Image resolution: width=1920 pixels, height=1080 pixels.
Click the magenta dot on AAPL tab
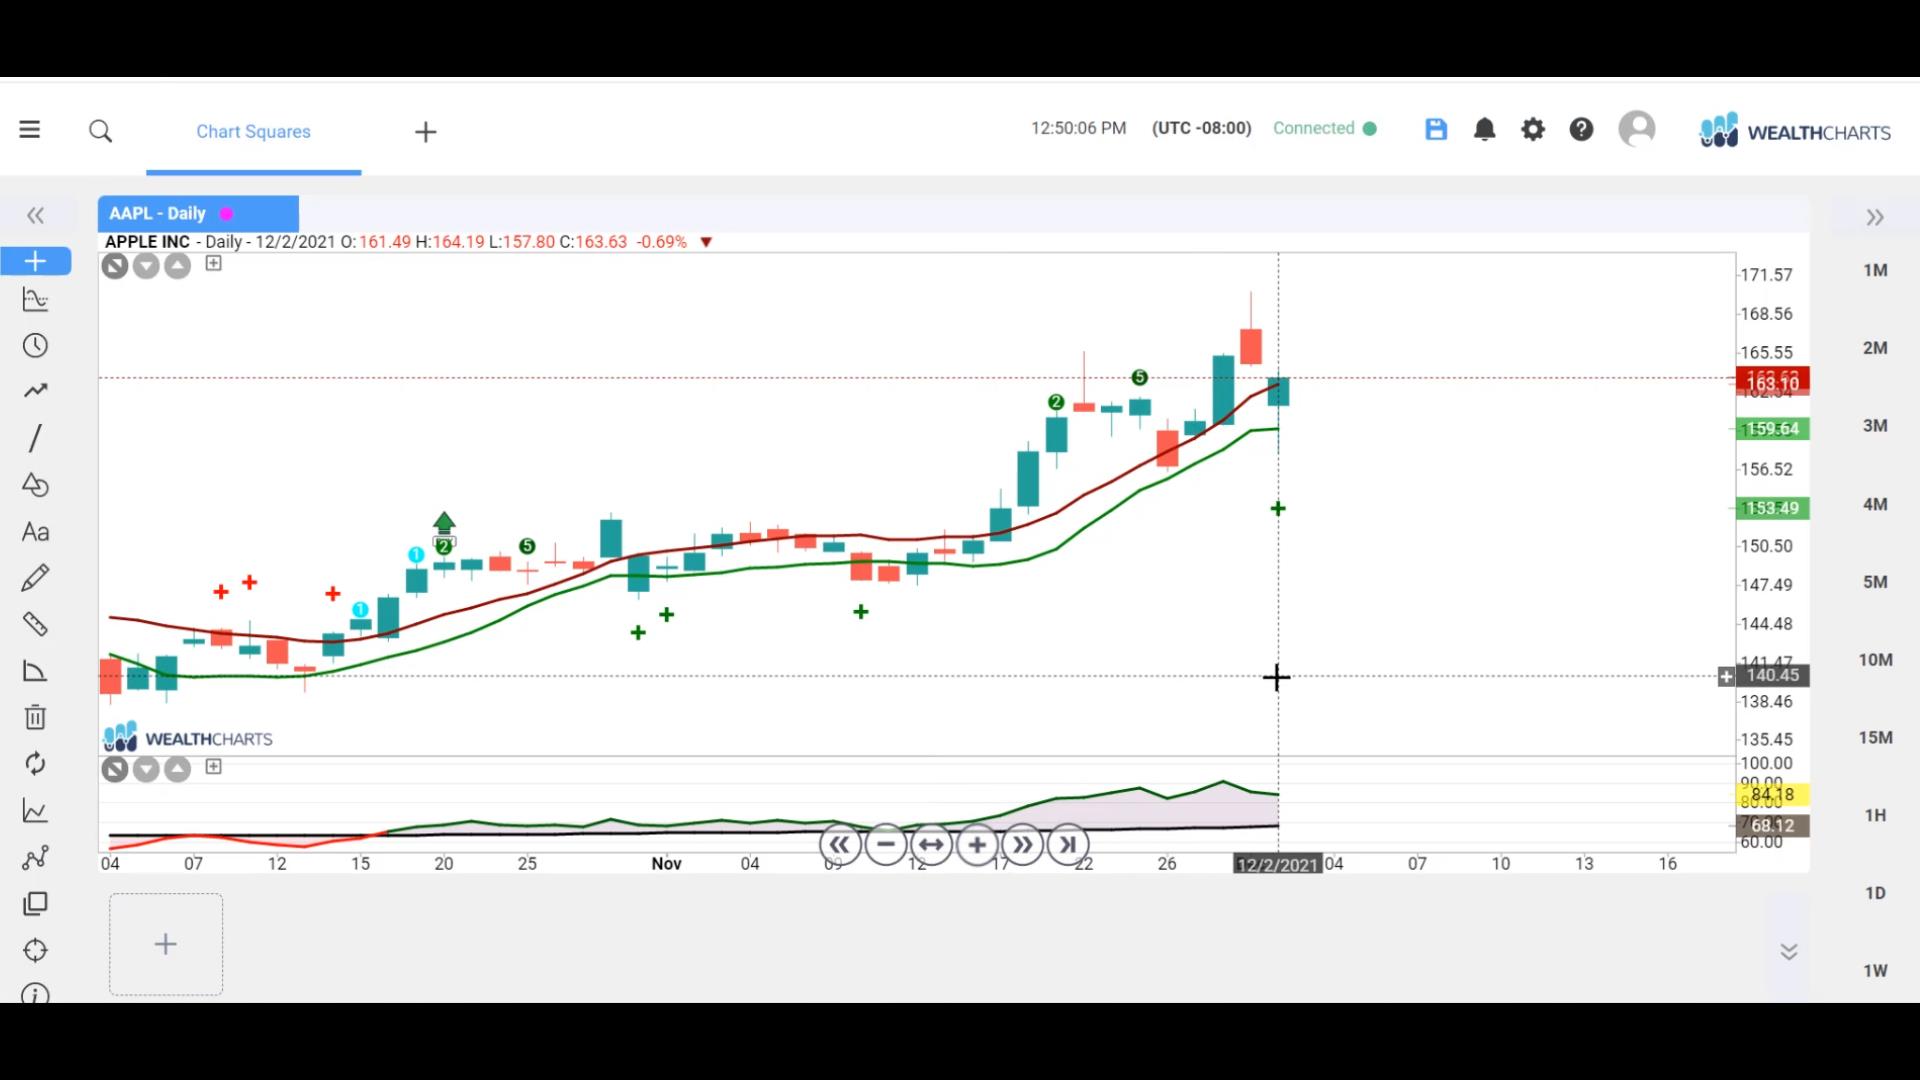pos(227,214)
